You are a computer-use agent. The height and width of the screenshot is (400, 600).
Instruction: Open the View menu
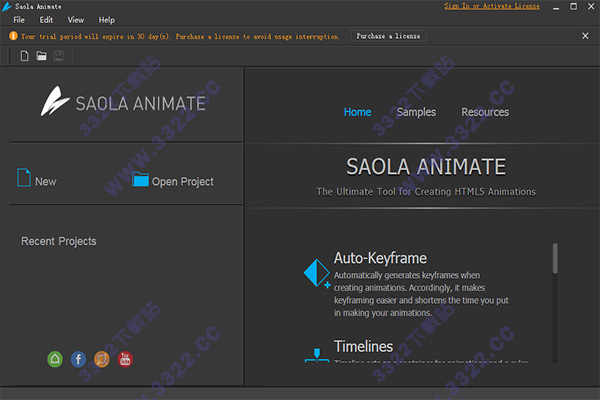[x=76, y=20]
